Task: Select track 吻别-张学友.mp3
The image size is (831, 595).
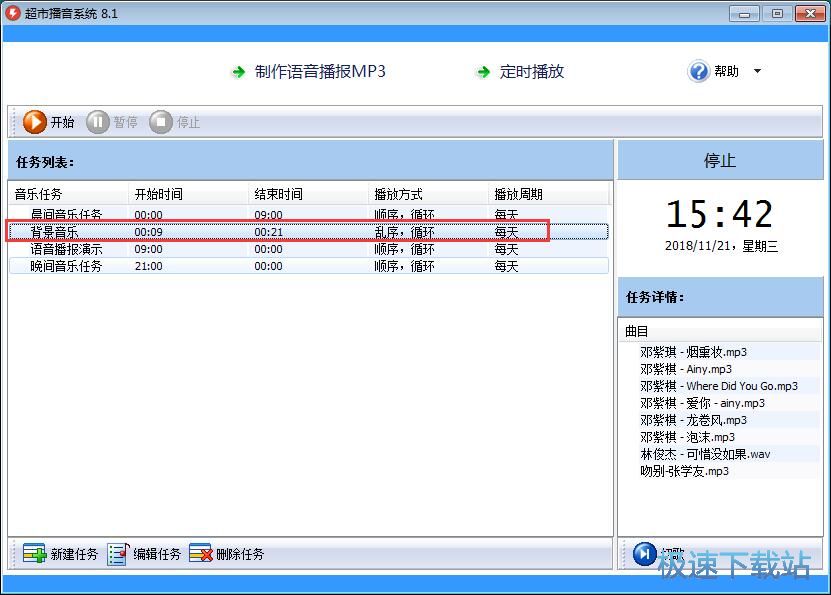Action: click(x=684, y=470)
